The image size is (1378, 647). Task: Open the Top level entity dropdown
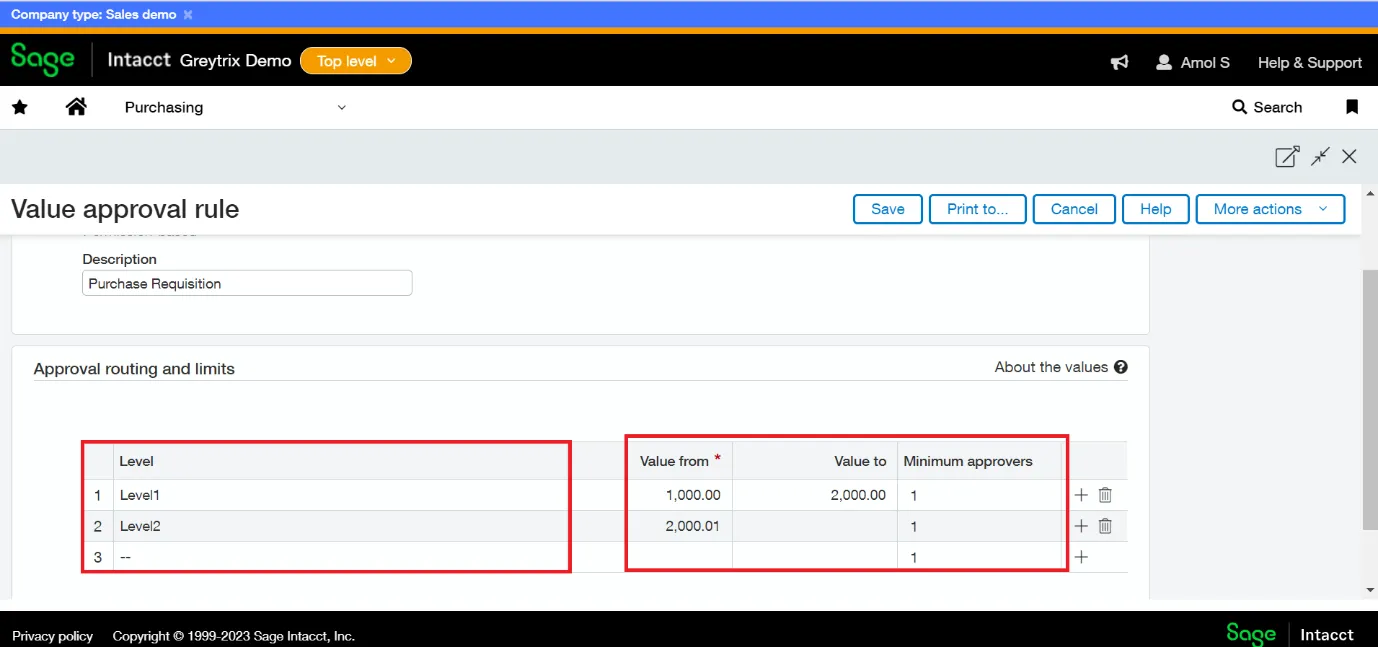pyautogui.click(x=356, y=61)
